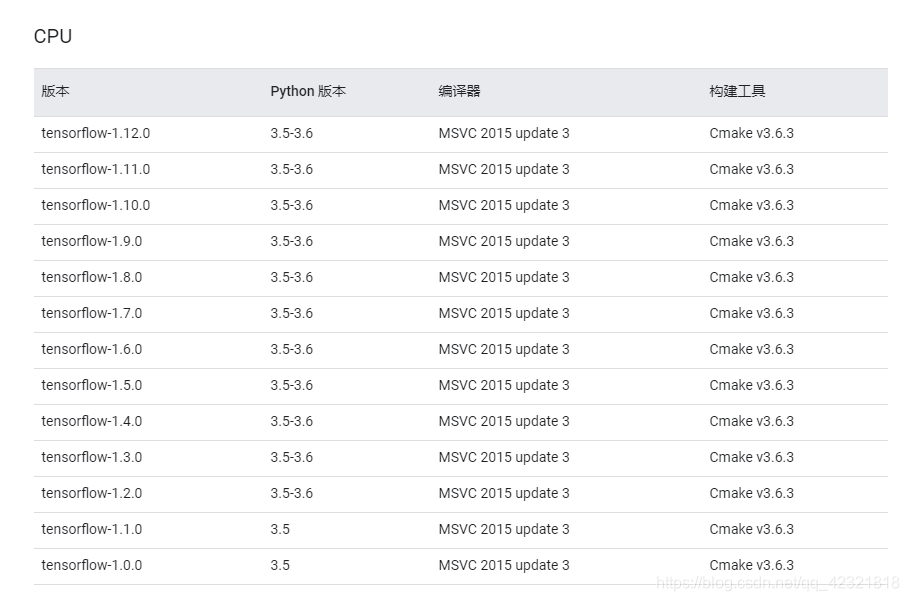Click Cmake v3.6.3 in tensorflow-1.4.0 row
909x601 pixels.
pos(751,421)
